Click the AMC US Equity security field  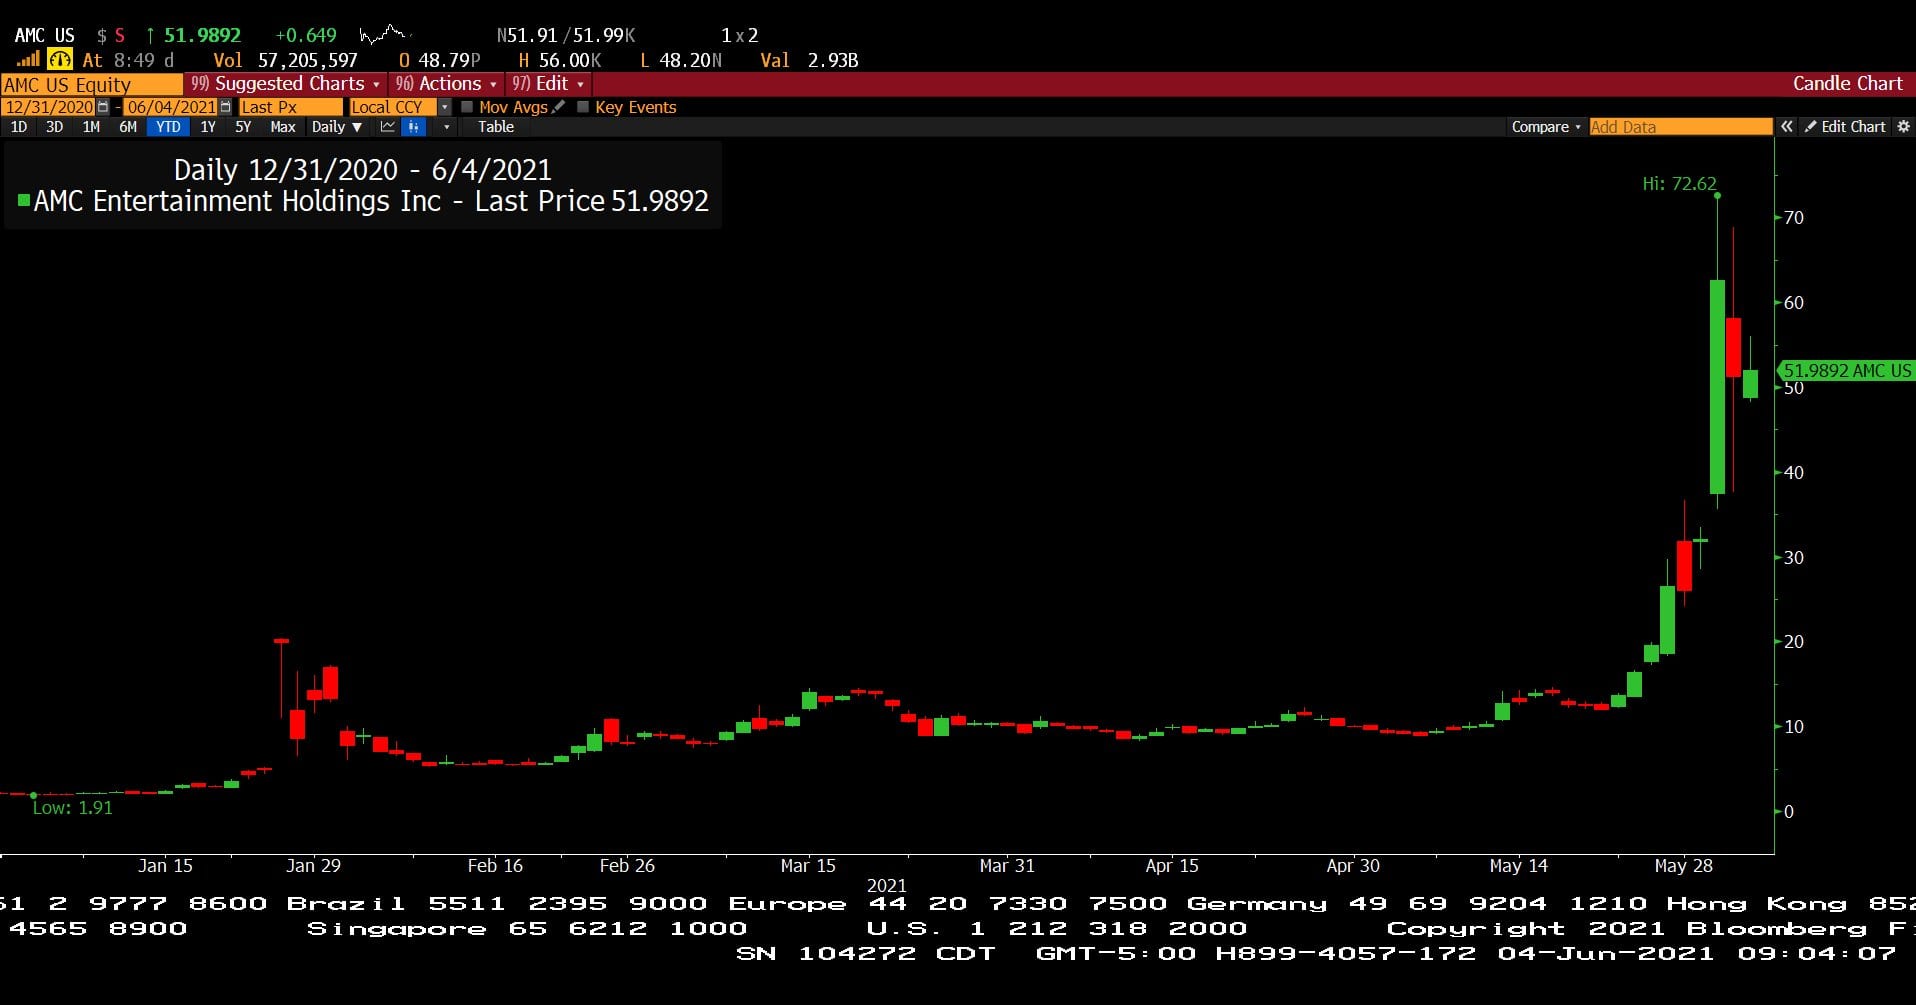coord(92,85)
